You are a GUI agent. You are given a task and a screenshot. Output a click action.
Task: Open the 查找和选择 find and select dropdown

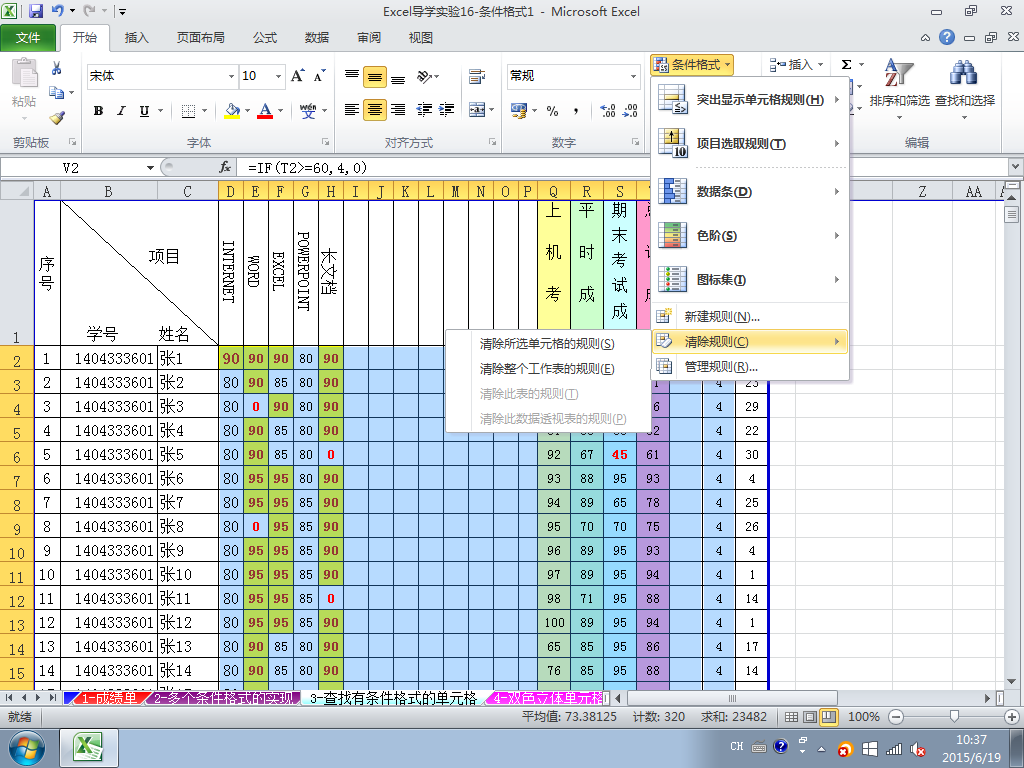click(965, 89)
